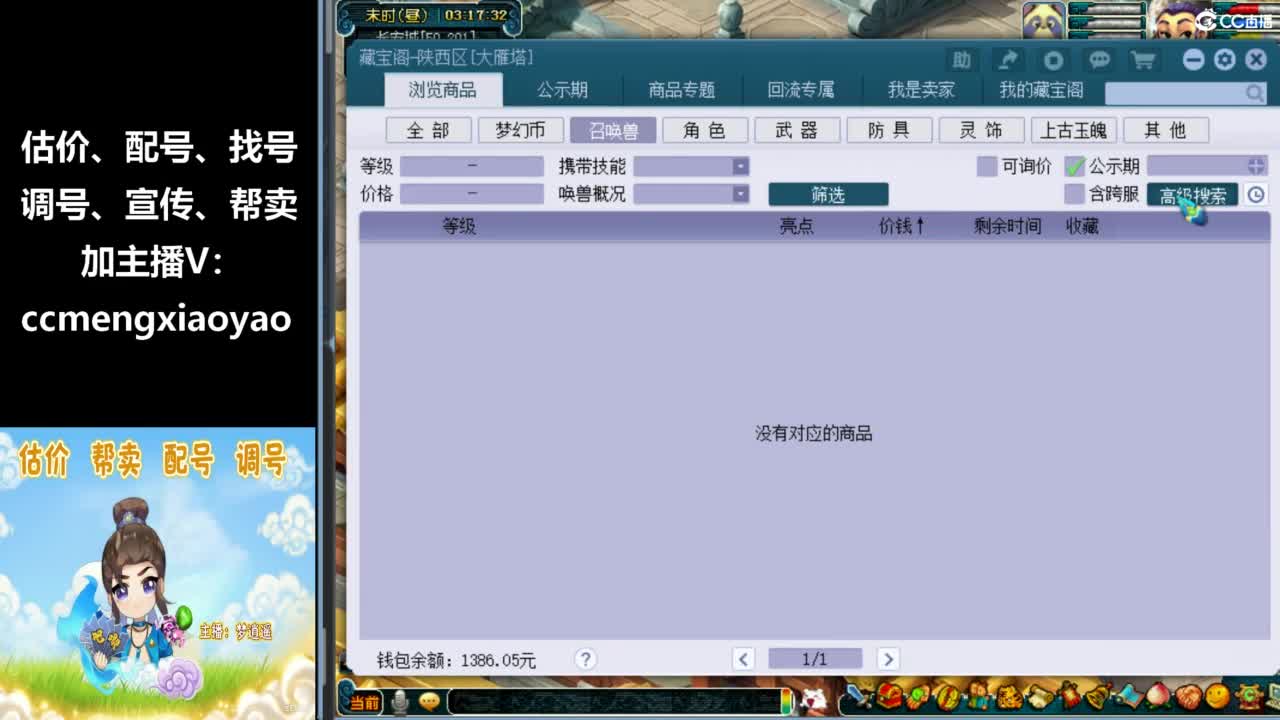
Task: Select the 防具 category button
Action: pyautogui.click(x=889, y=130)
